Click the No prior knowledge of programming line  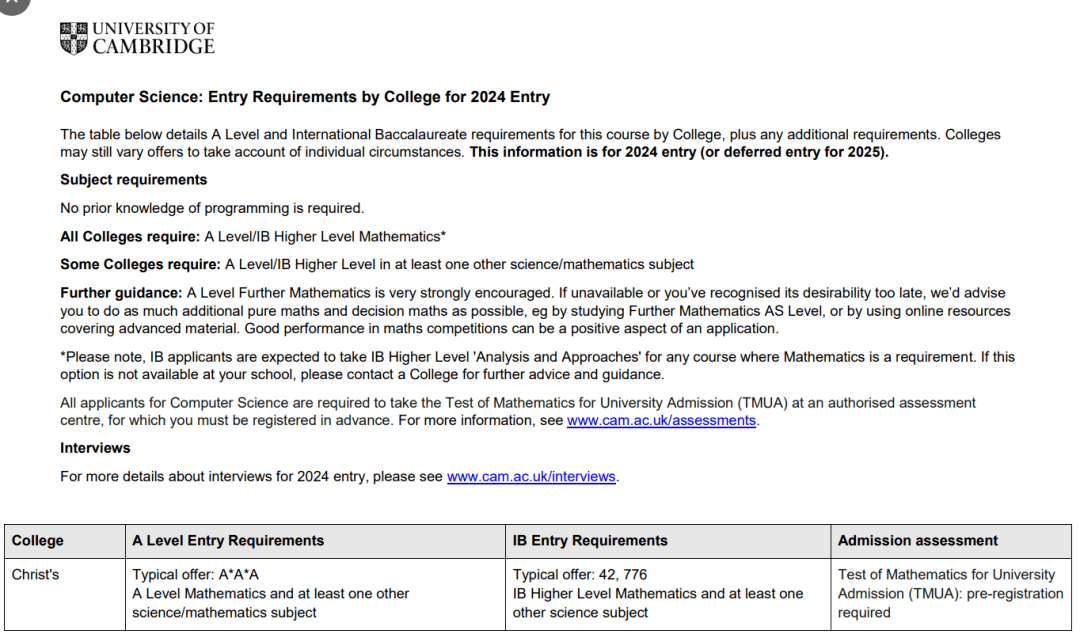[x=212, y=208]
